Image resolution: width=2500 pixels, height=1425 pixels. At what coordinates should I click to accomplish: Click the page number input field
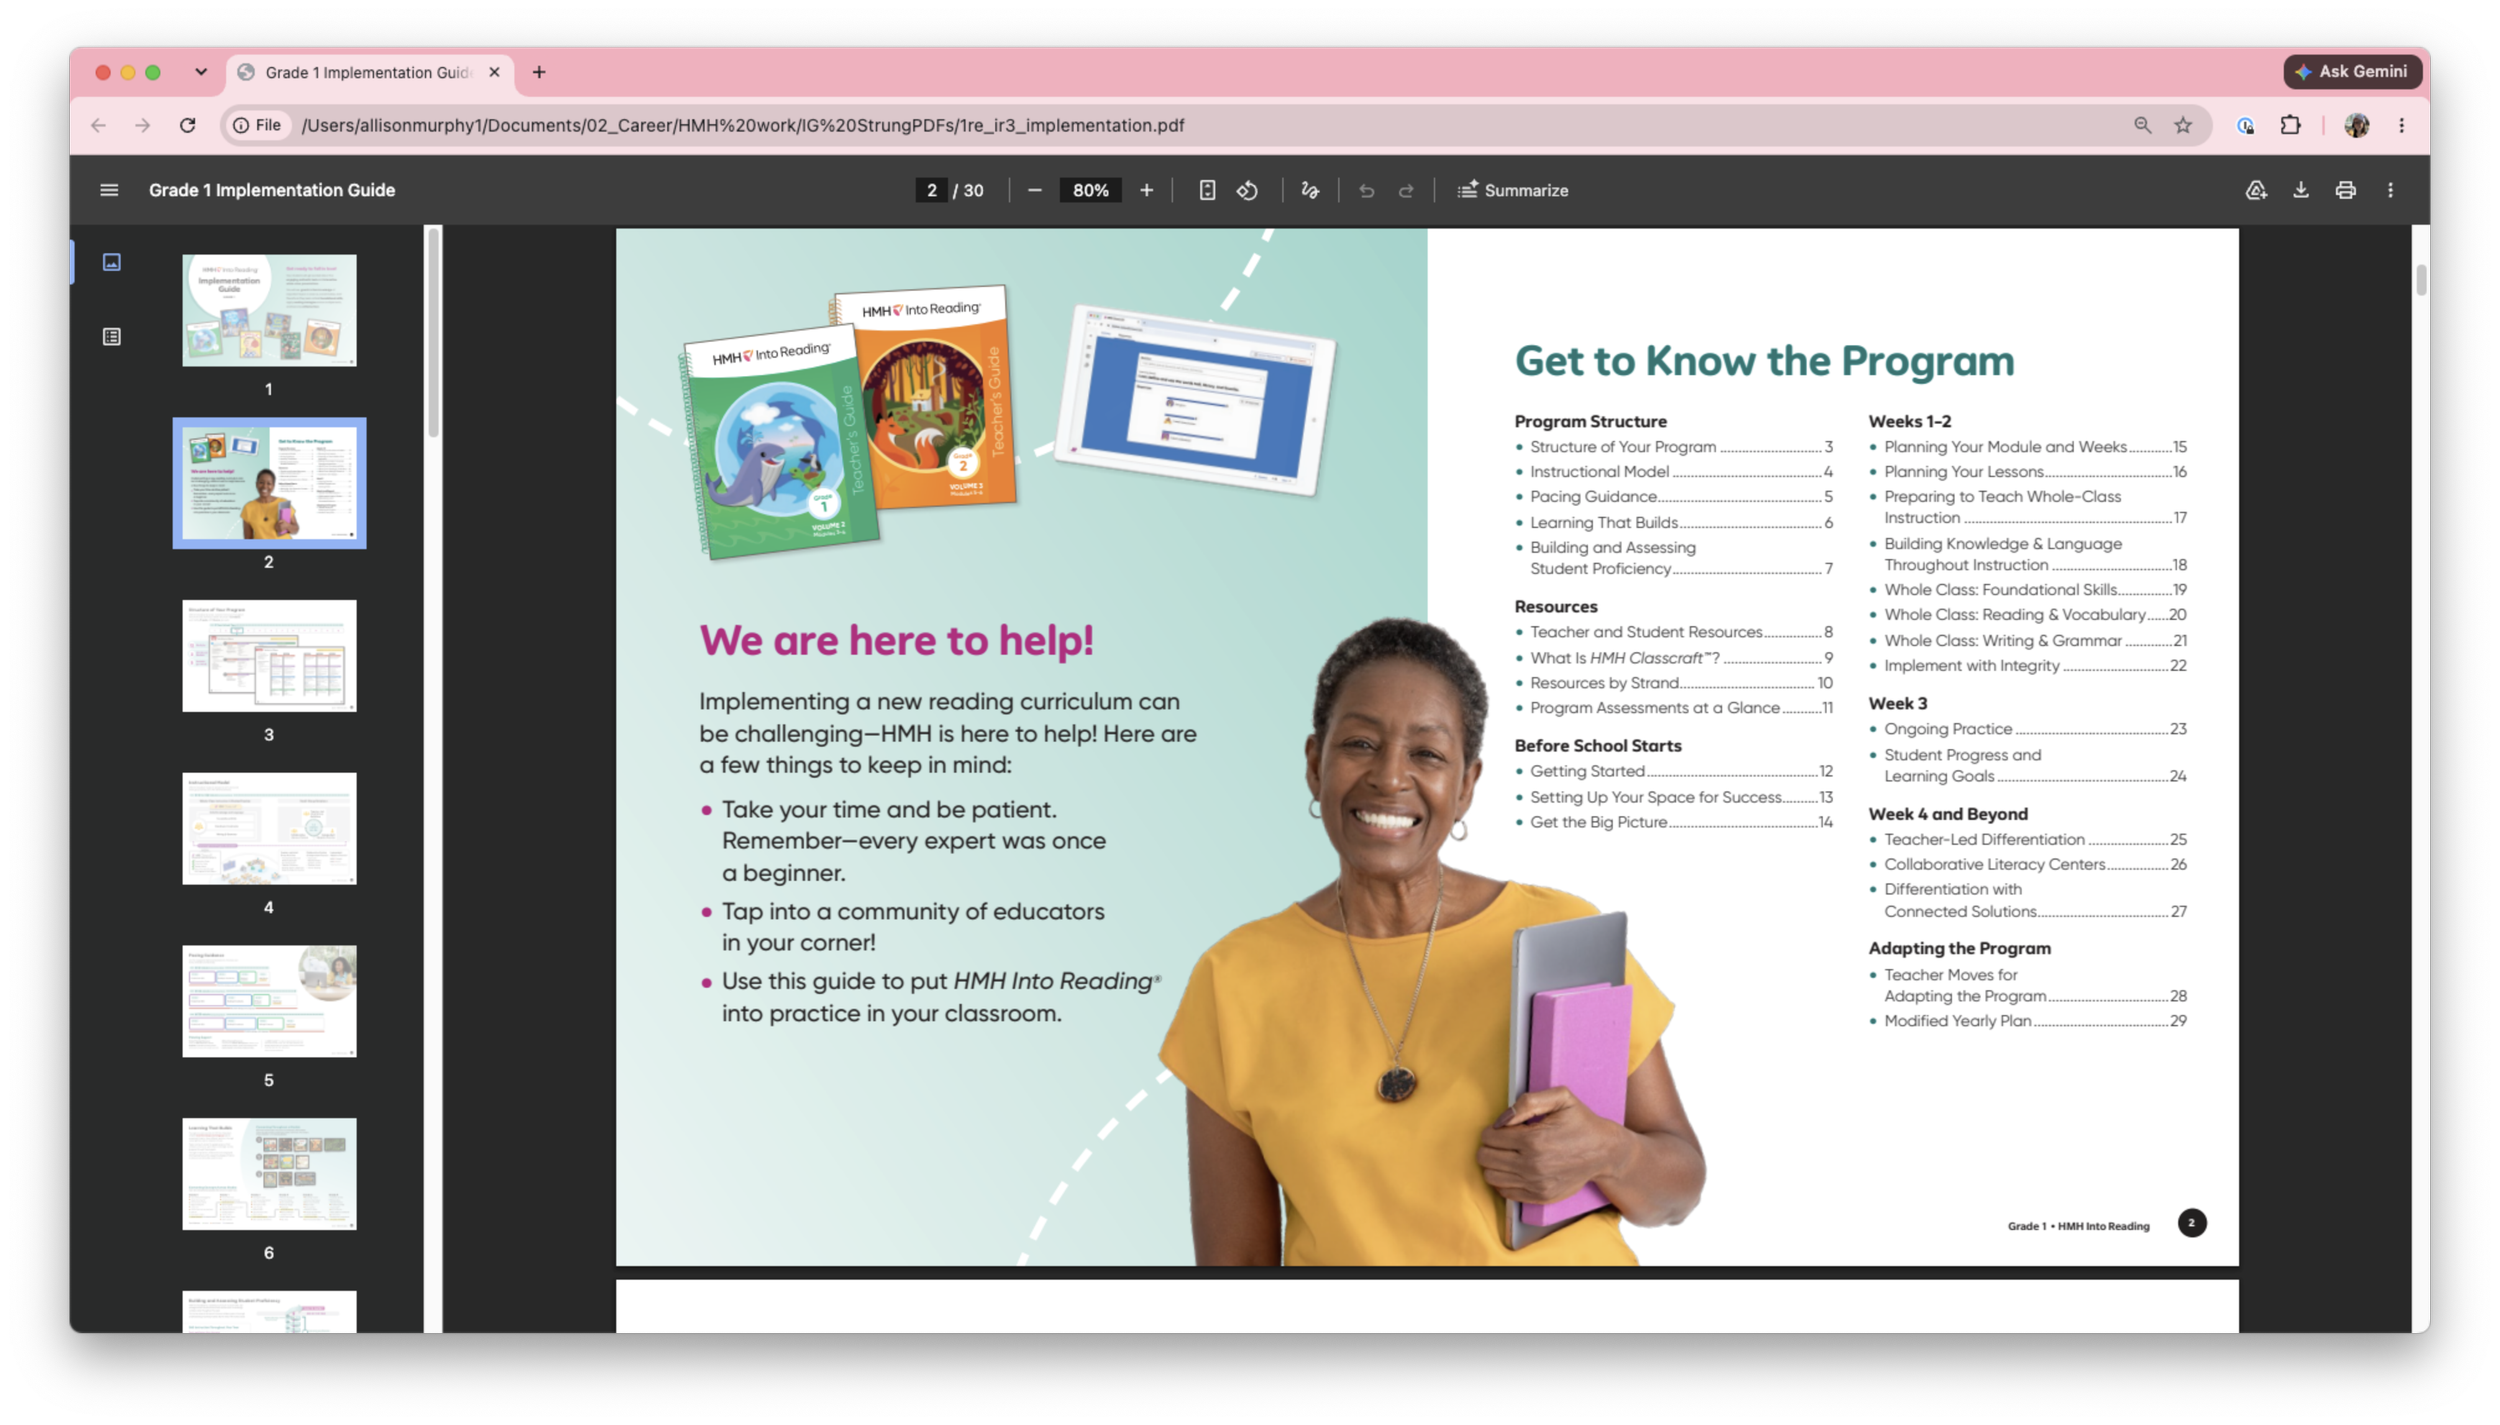(x=931, y=190)
